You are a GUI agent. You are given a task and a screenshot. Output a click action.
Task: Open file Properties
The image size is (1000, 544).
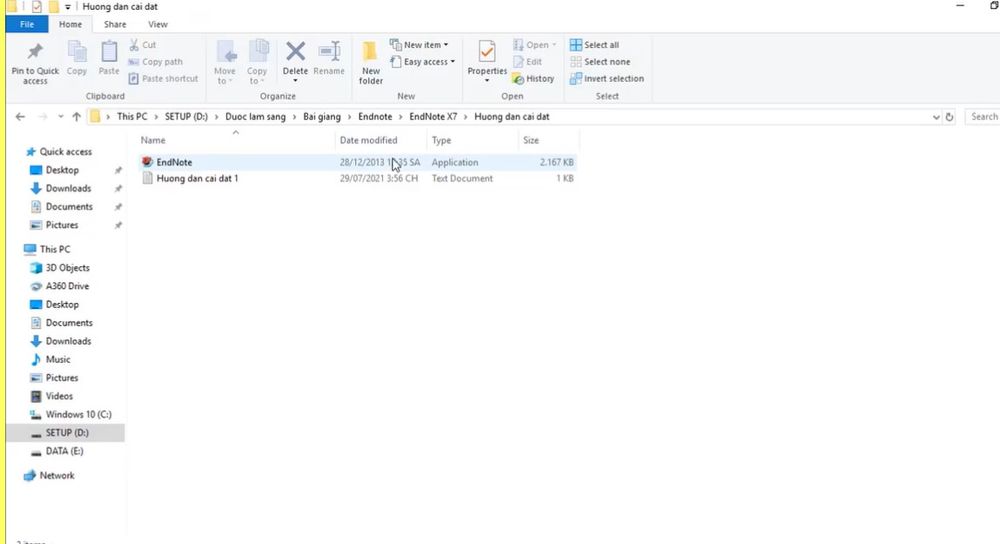pos(487,62)
